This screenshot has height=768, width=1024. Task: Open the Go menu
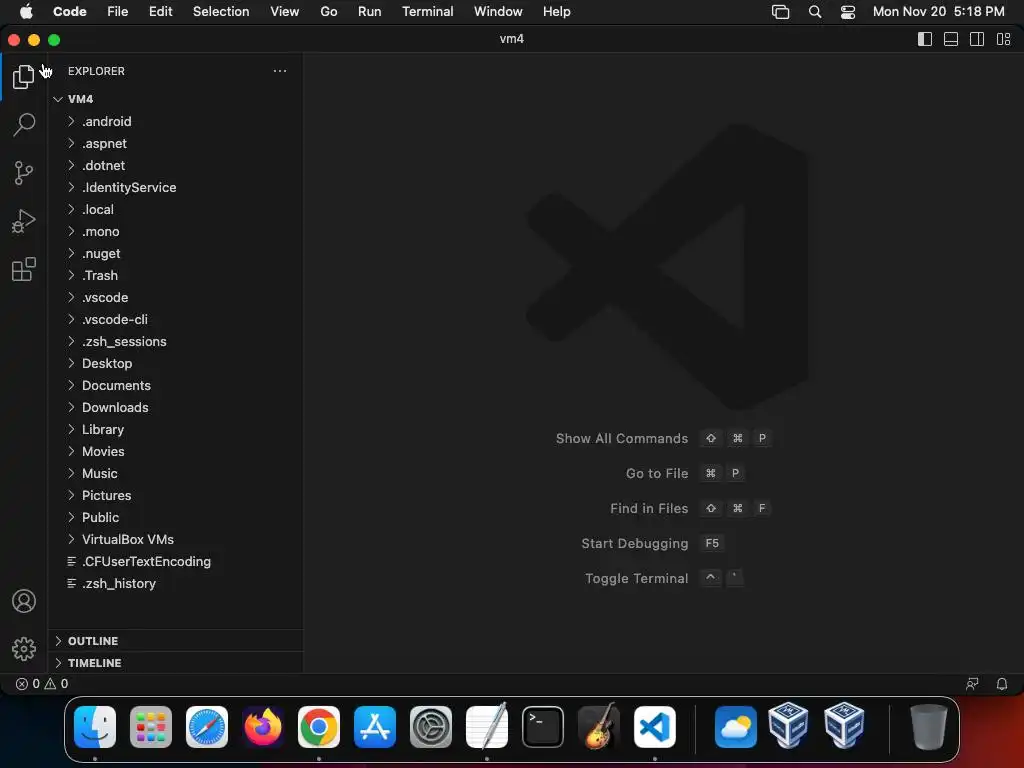328,12
